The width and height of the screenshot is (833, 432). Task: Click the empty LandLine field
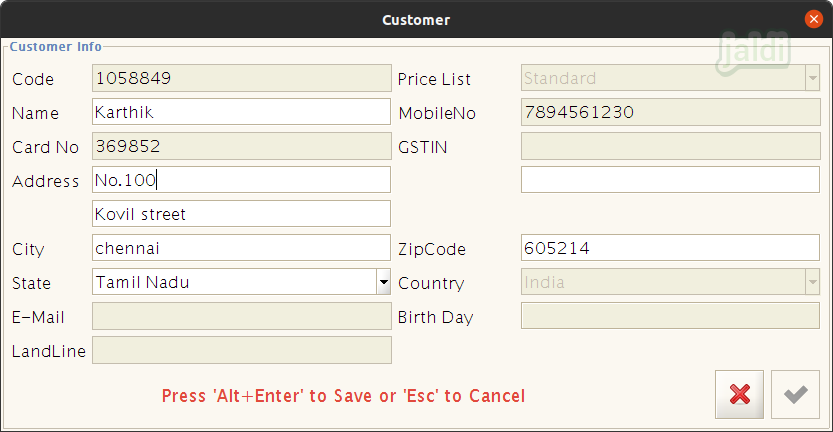(242, 350)
